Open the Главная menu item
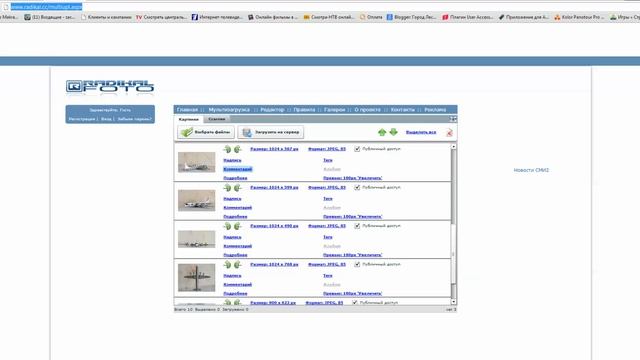The height and width of the screenshot is (360, 640). coord(187,110)
